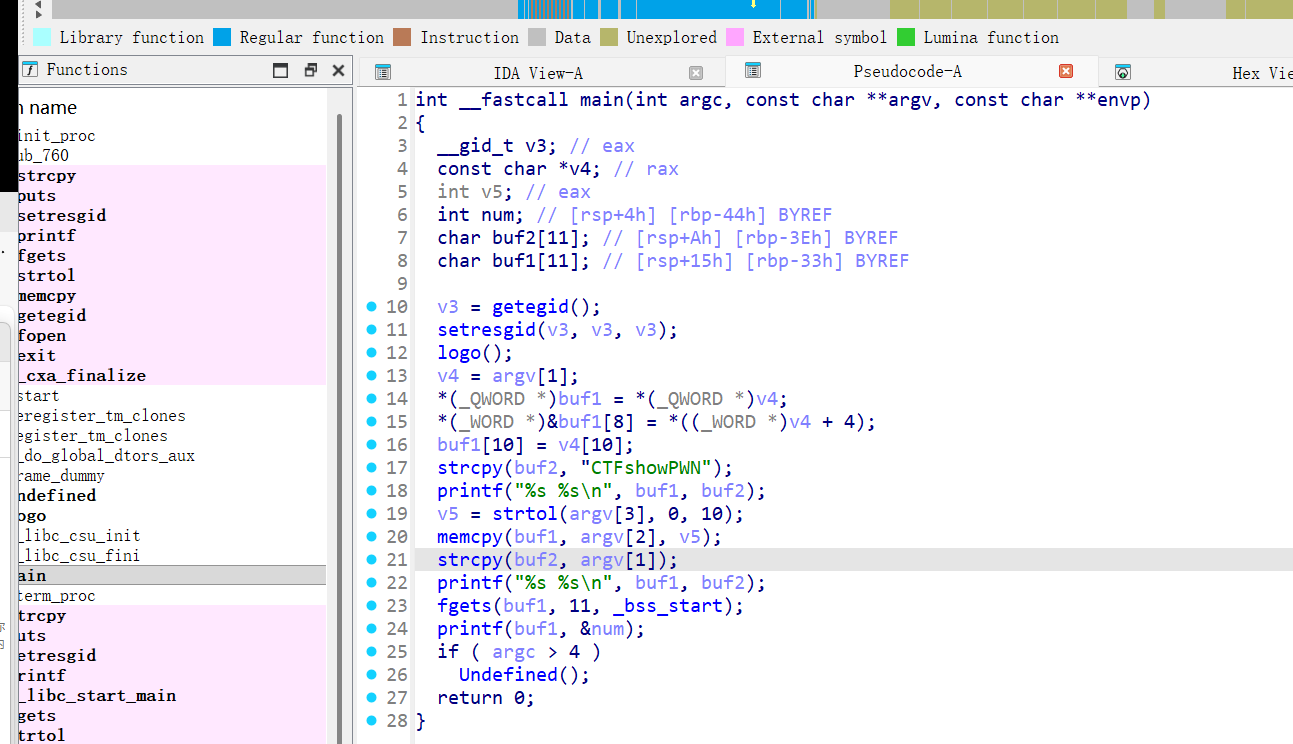Select memcpy in the Functions list
Viewport: 1293px width, 744px height.
click(171, 295)
